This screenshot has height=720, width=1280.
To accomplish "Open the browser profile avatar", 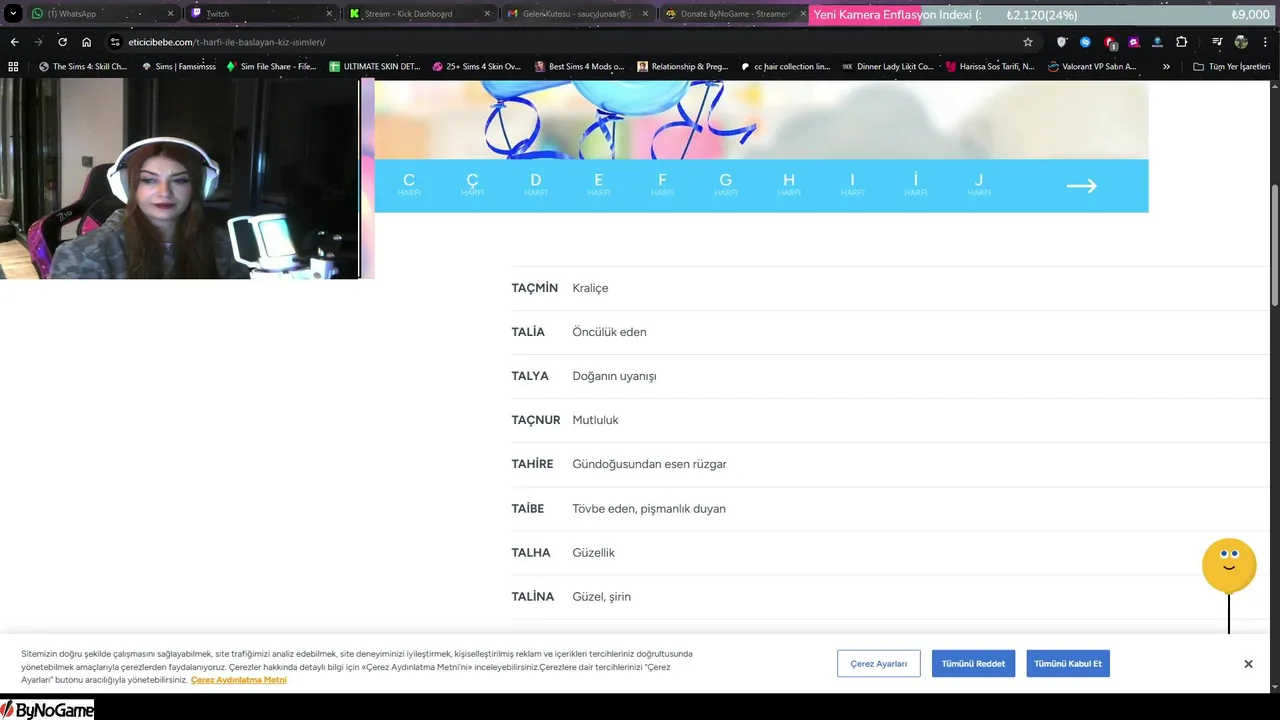I will (x=1241, y=42).
